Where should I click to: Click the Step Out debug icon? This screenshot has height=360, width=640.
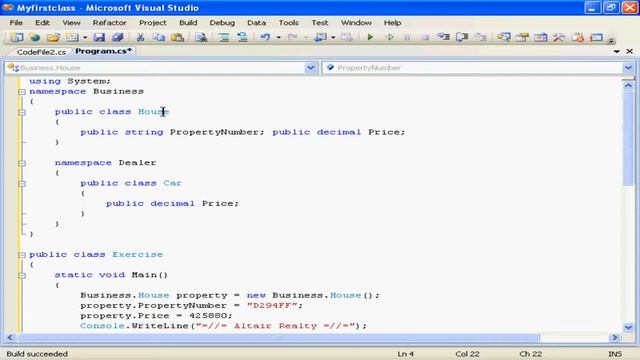pos(480,38)
